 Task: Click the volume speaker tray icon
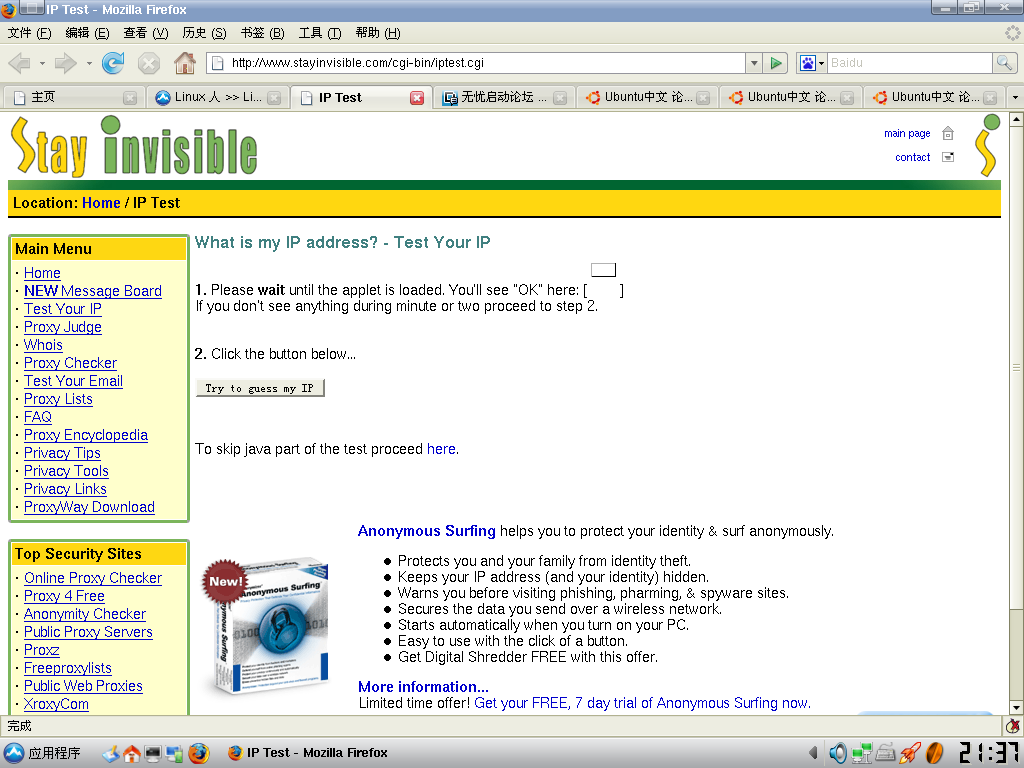coord(837,753)
